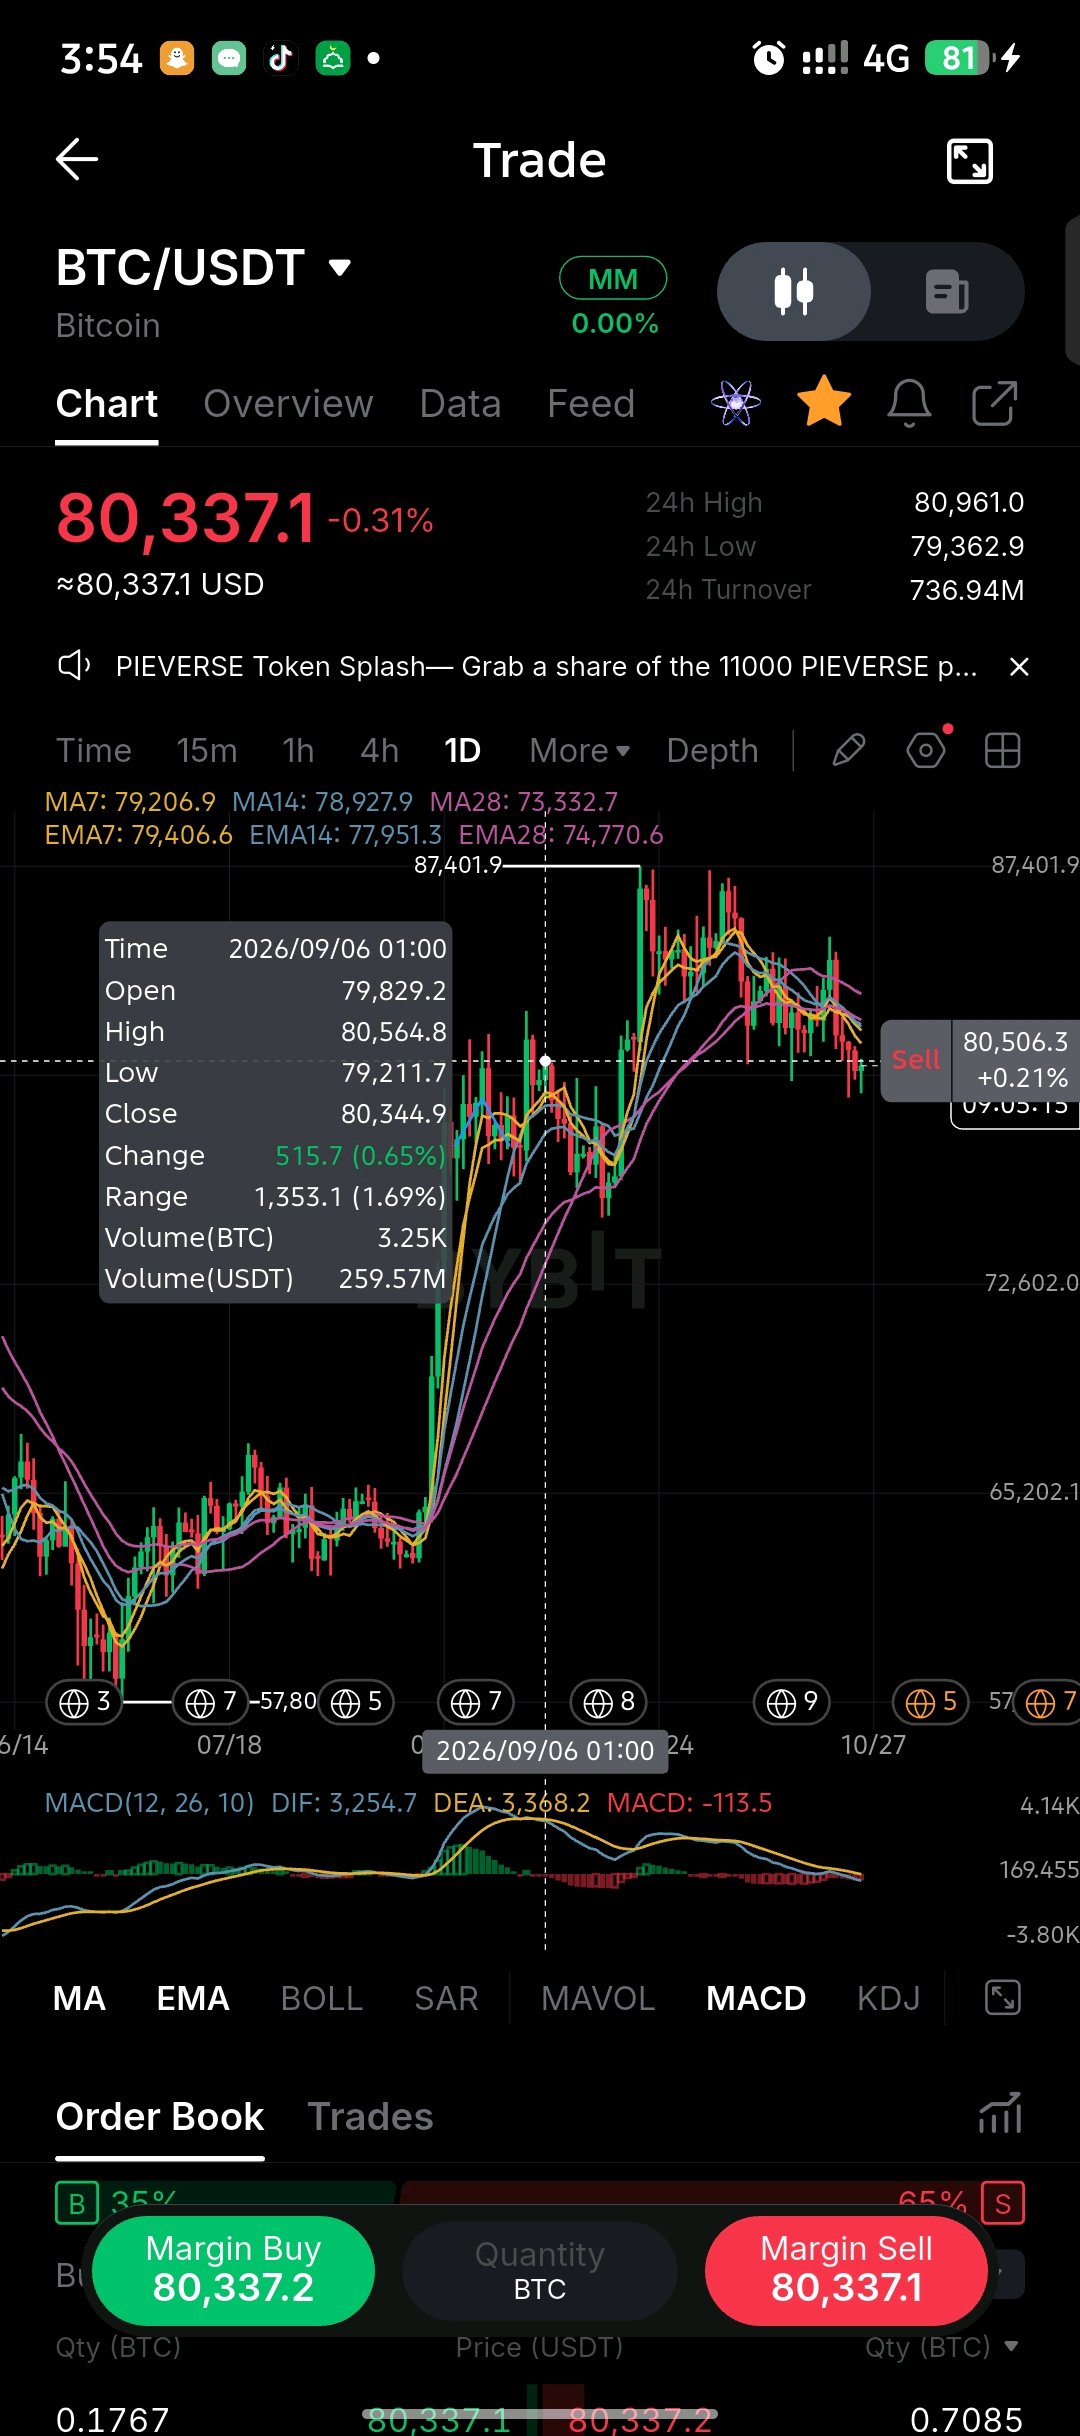
Task: Enable the SAR indicator
Action: (x=446, y=1998)
